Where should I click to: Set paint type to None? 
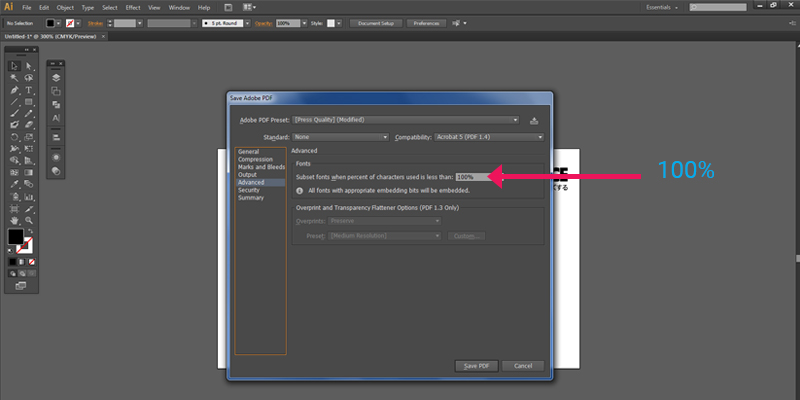click(x=31, y=262)
